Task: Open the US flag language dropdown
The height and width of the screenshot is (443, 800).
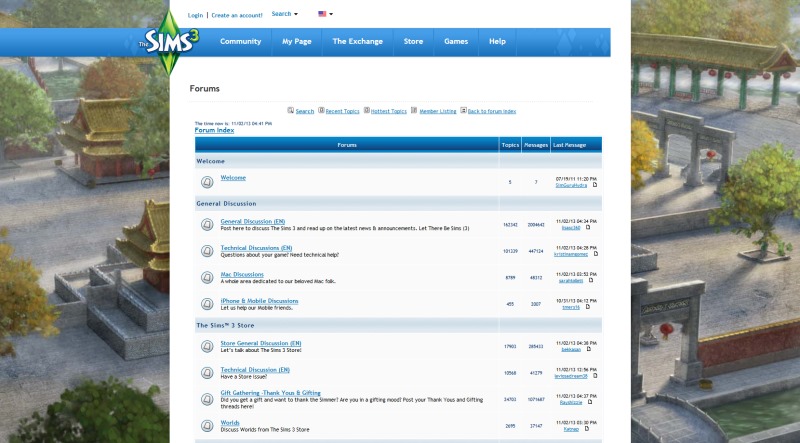Action: pos(326,14)
